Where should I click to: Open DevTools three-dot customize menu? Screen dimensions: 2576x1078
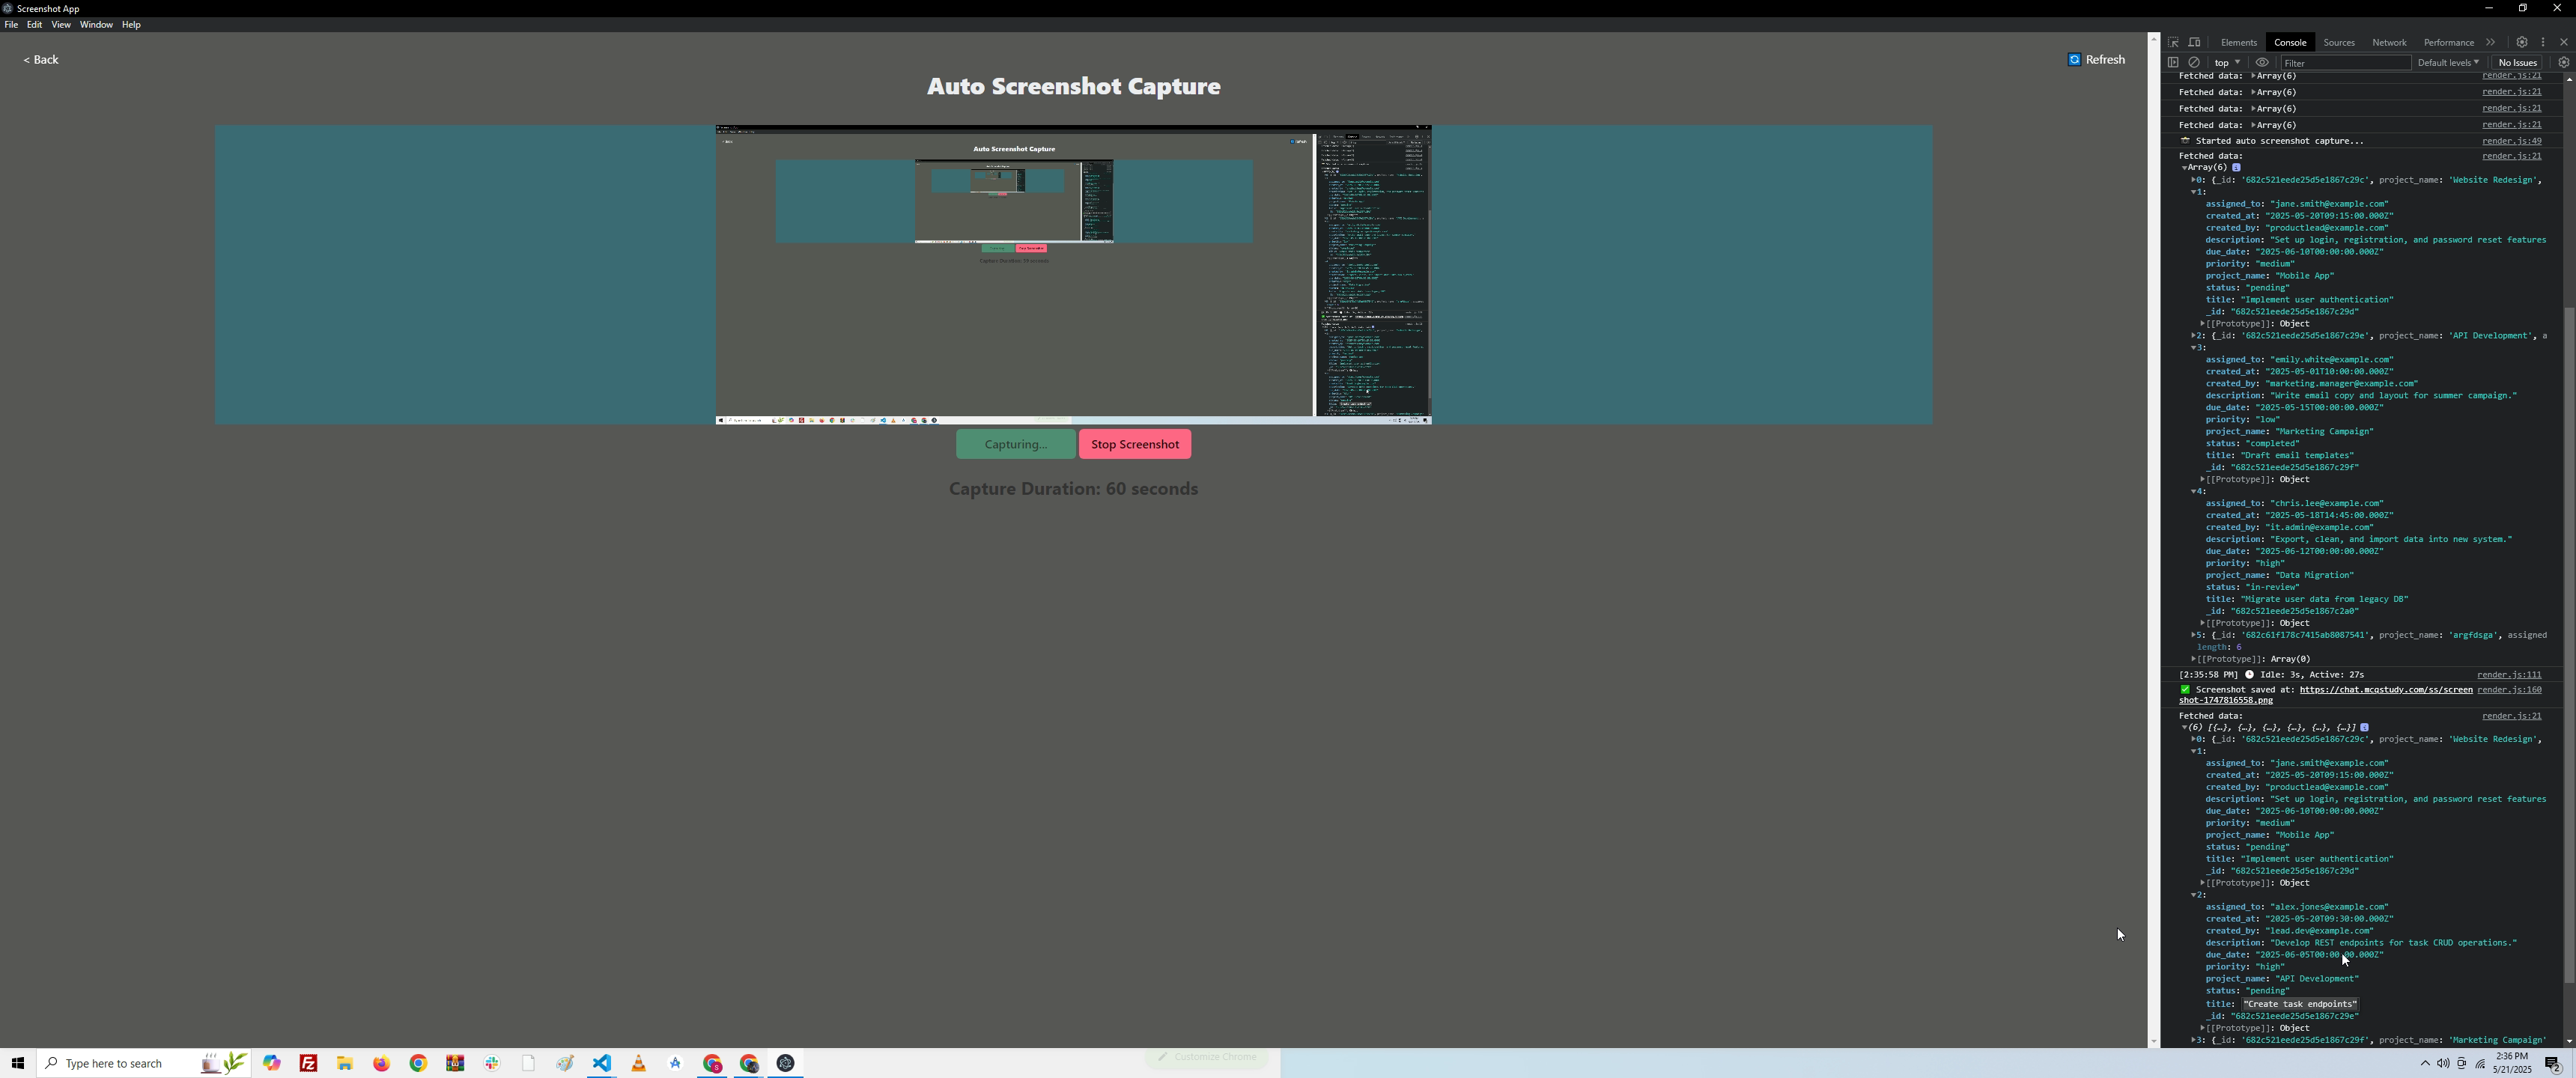coord(2543,42)
